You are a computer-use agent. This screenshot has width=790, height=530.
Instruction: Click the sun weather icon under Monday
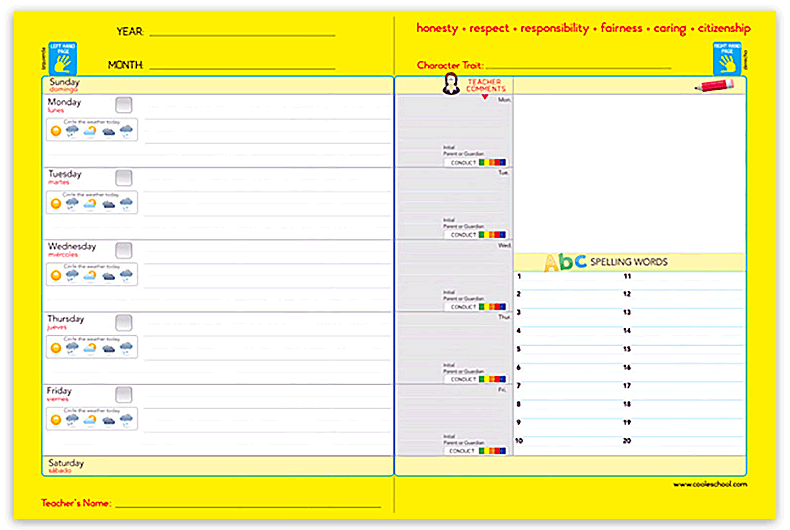(x=56, y=131)
